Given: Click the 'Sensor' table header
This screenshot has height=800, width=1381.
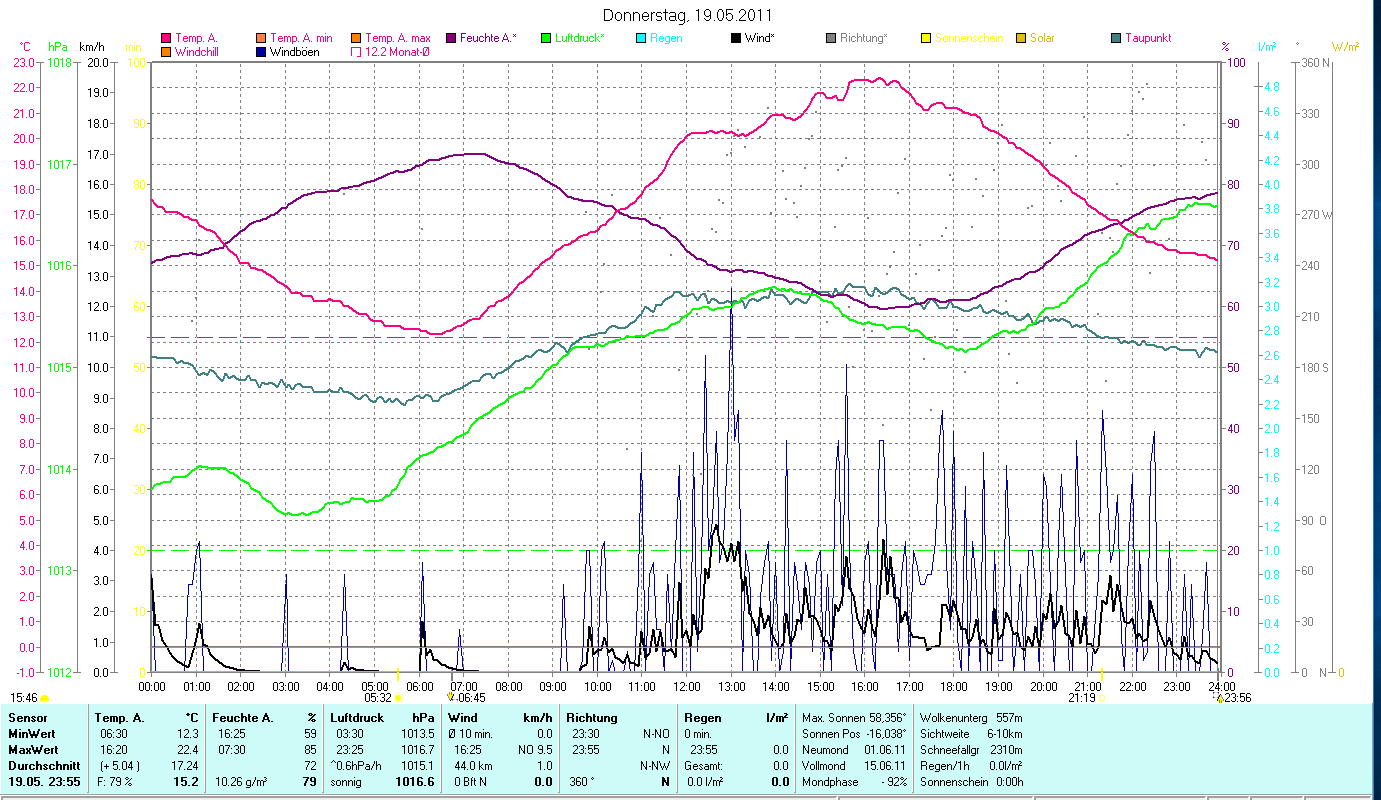Looking at the screenshot, I should point(26,718).
